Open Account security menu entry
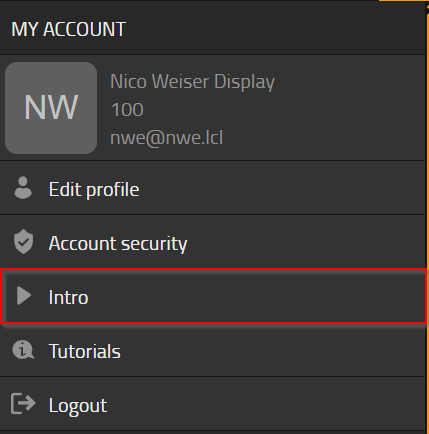The width and height of the screenshot is (429, 434). point(213,242)
